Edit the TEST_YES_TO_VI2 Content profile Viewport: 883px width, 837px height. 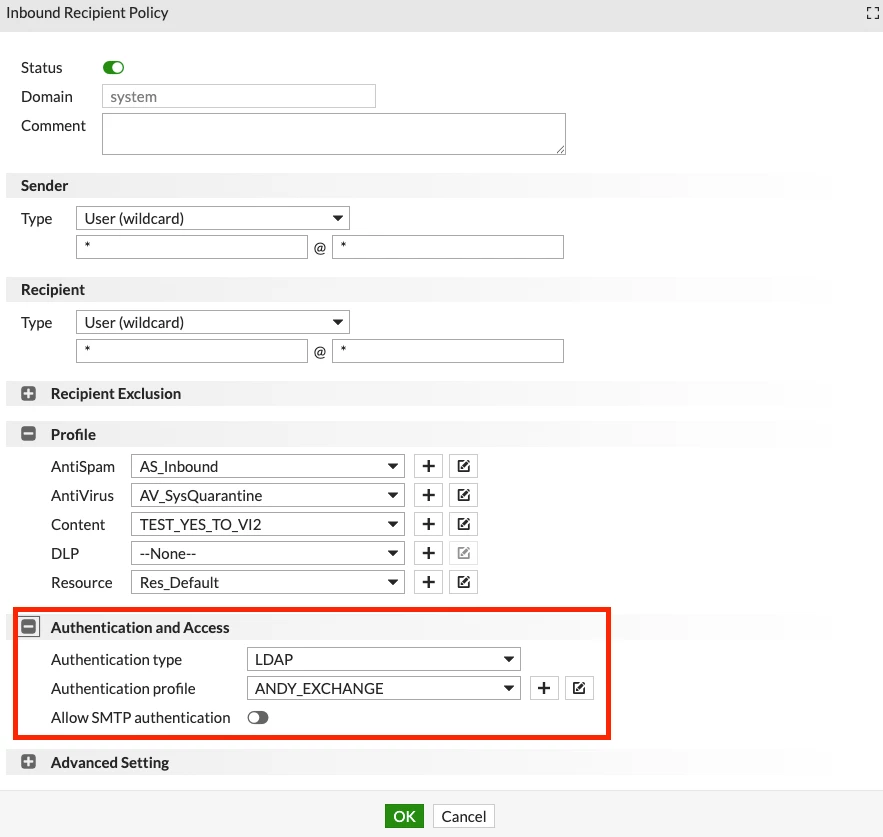point(463,524)
